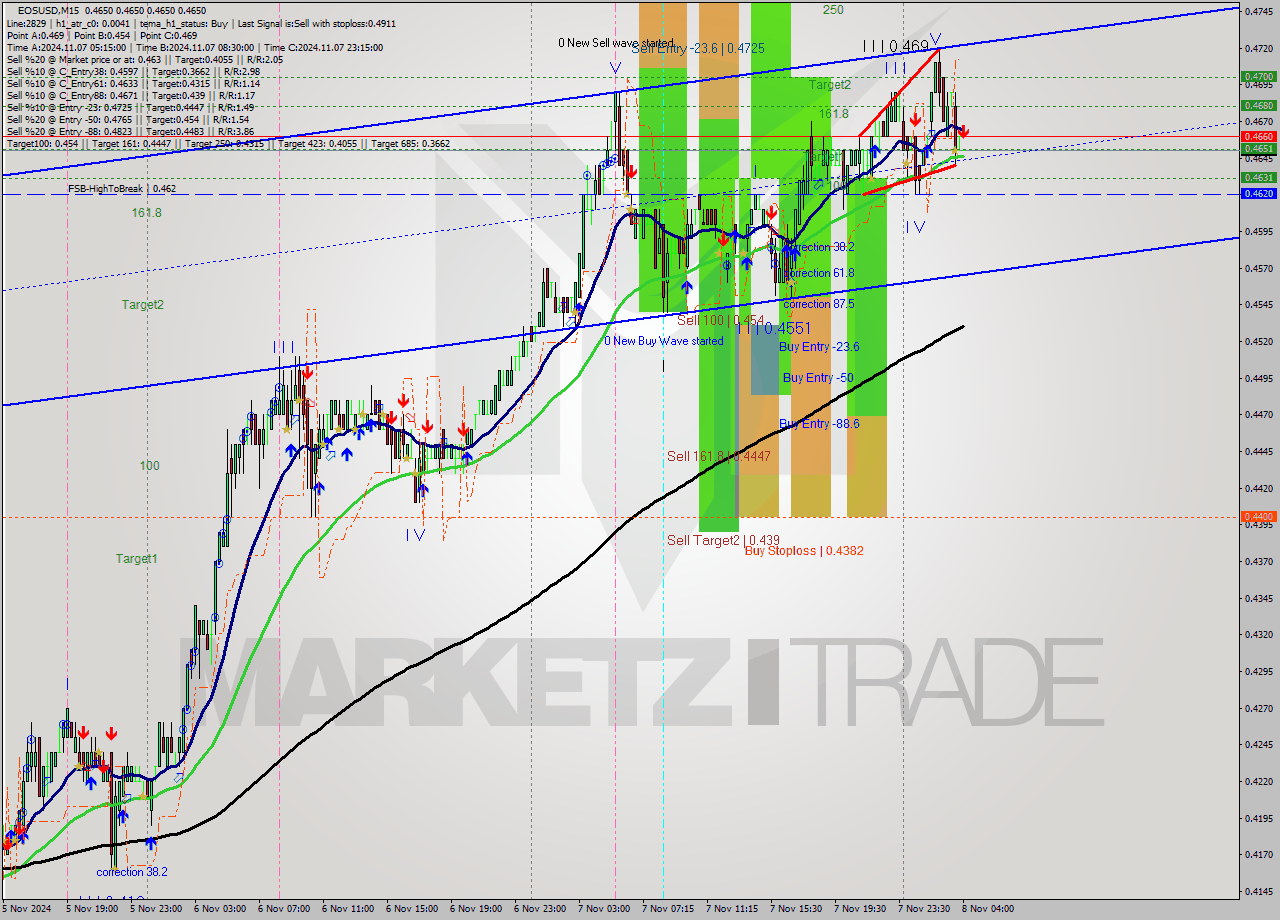The height and width of the screenshot is (920, 1280).
Task: Click the 'Buy Entry -23.6' label
Action: [x=819, y=347]
